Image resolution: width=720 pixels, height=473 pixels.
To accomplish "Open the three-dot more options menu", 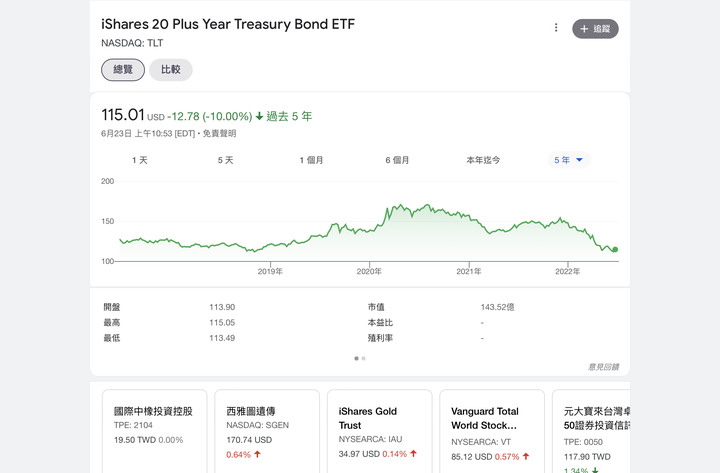I will pyautogui.click(x=556, y=28).
